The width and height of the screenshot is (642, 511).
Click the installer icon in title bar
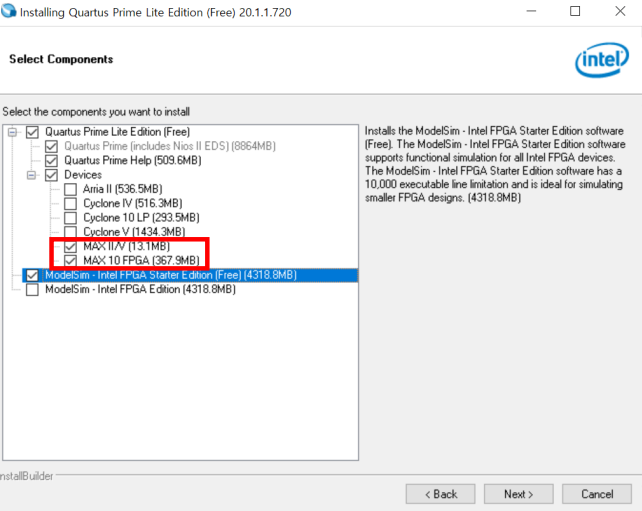click(9, 11)
